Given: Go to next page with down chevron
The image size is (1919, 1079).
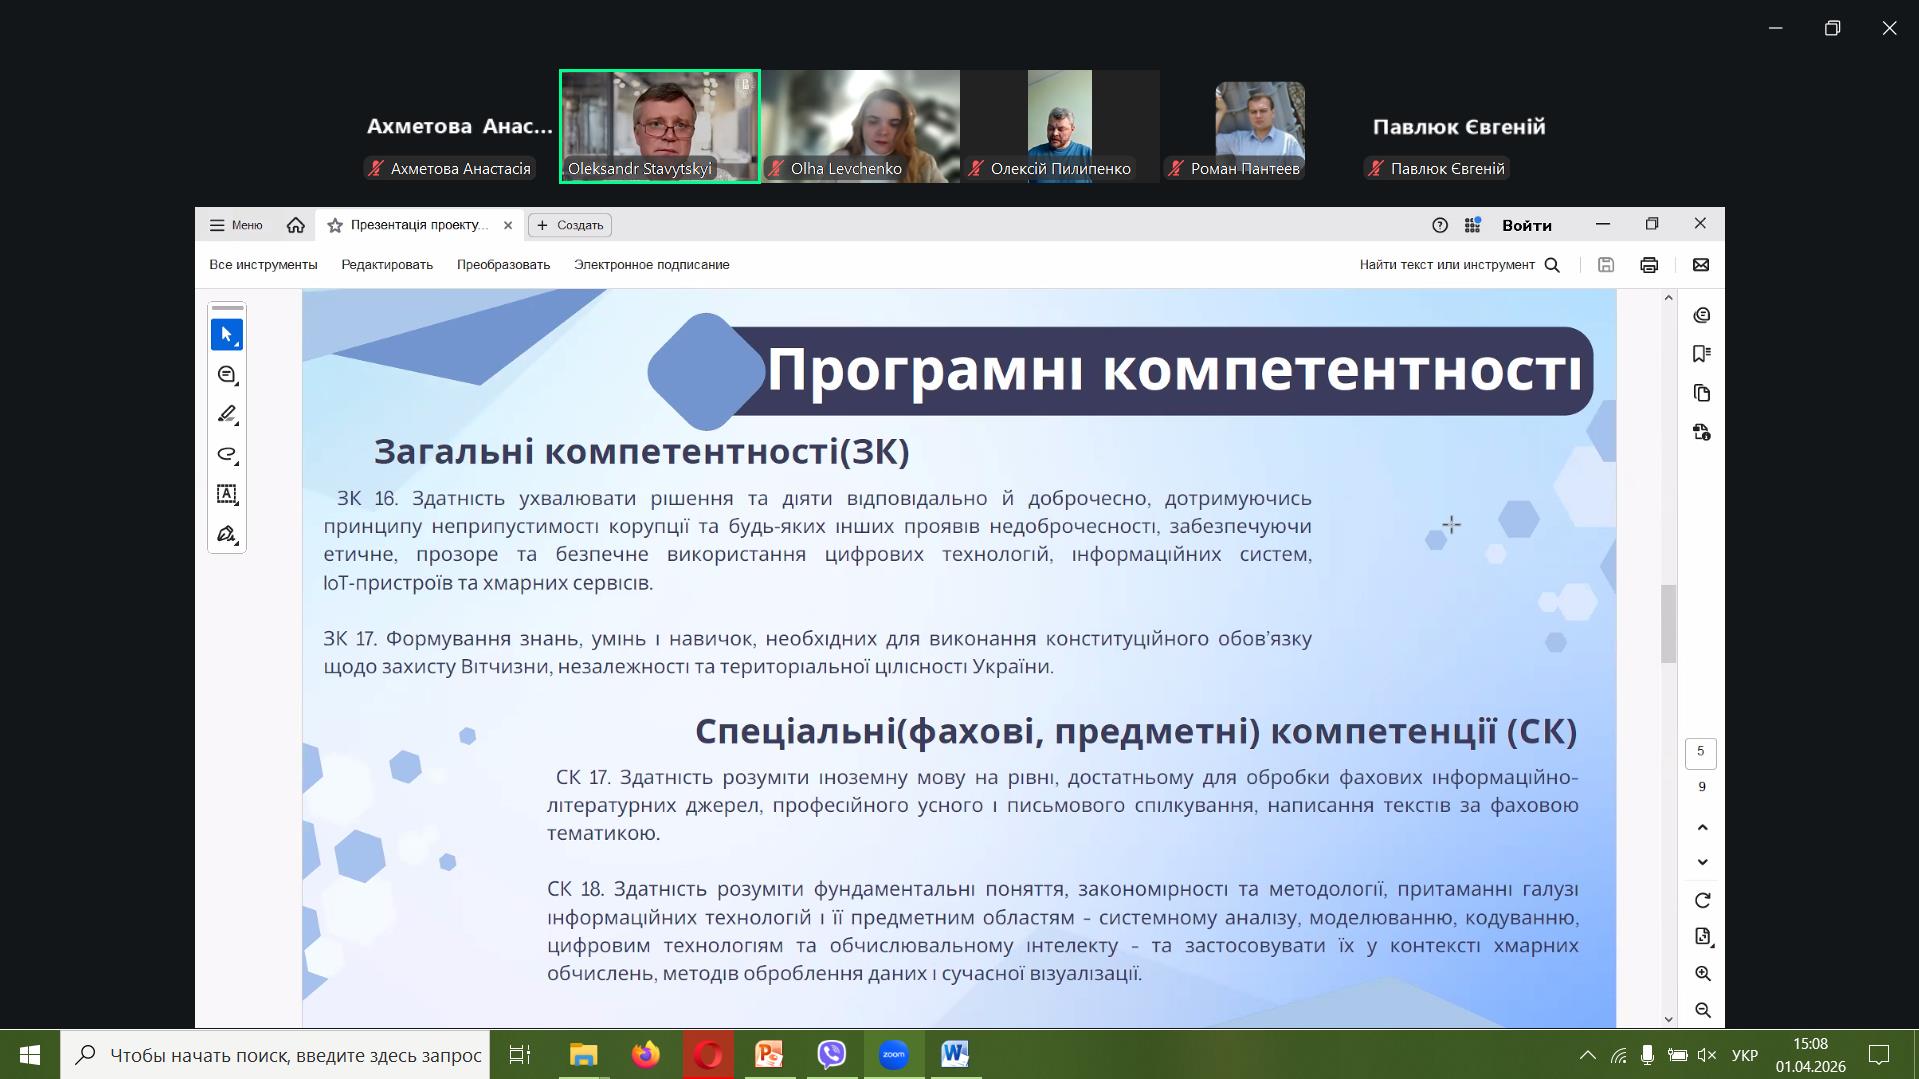Looking at the screenshot, I should [1702, 862].
